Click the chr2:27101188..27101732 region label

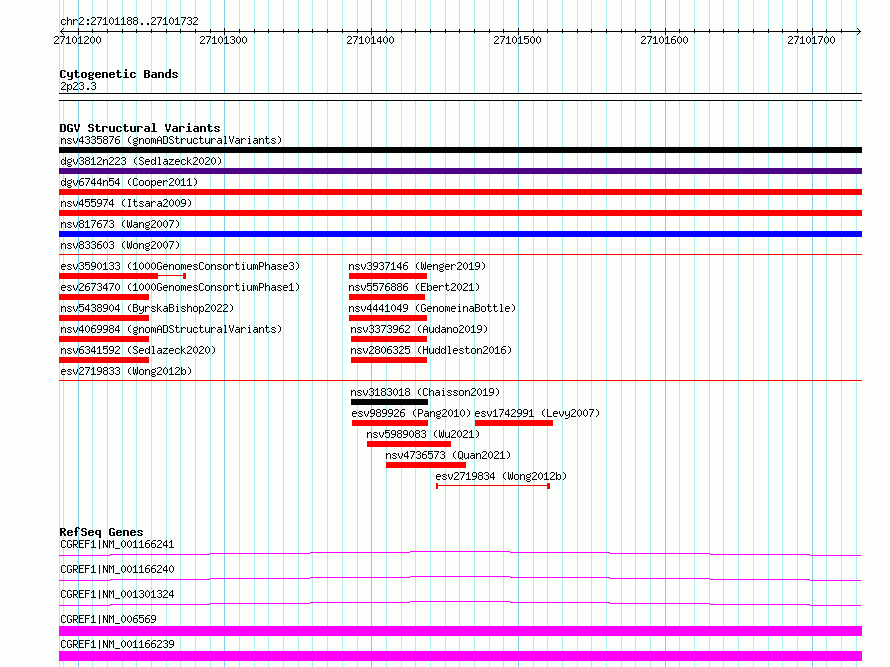129,21
